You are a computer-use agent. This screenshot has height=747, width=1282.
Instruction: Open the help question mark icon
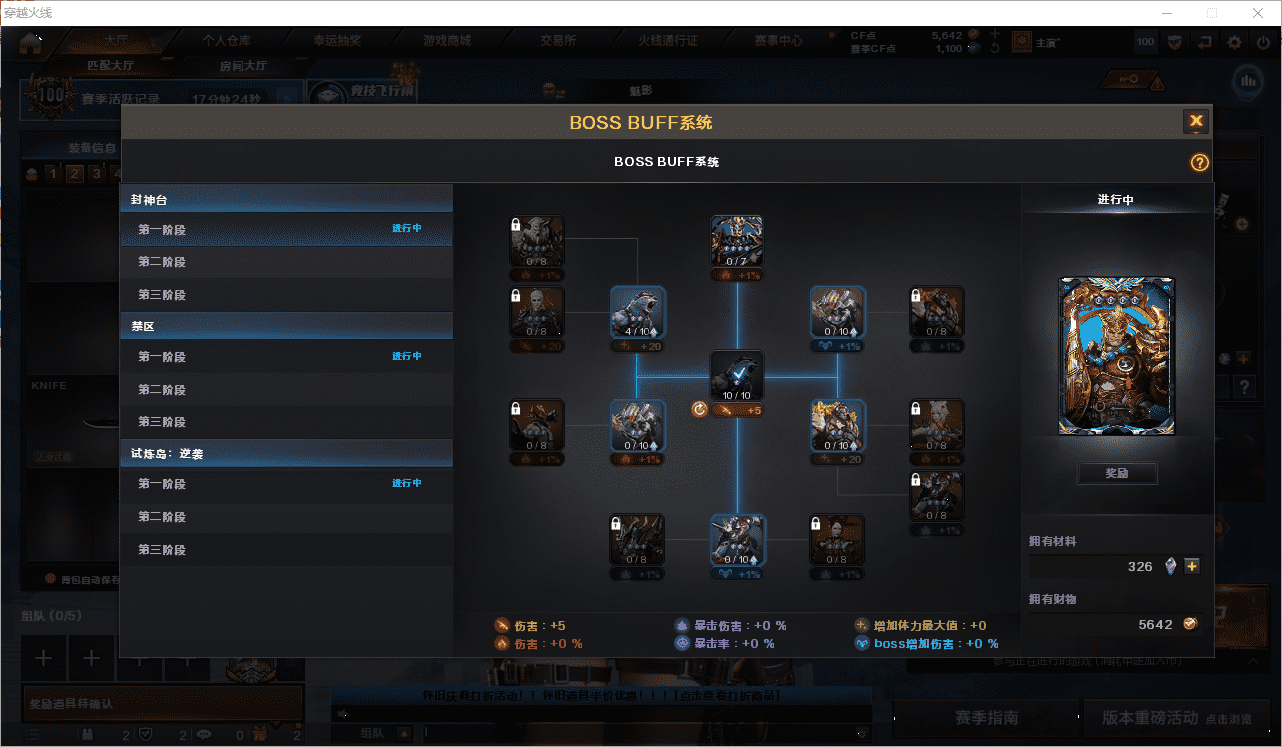pos(1200,163)
